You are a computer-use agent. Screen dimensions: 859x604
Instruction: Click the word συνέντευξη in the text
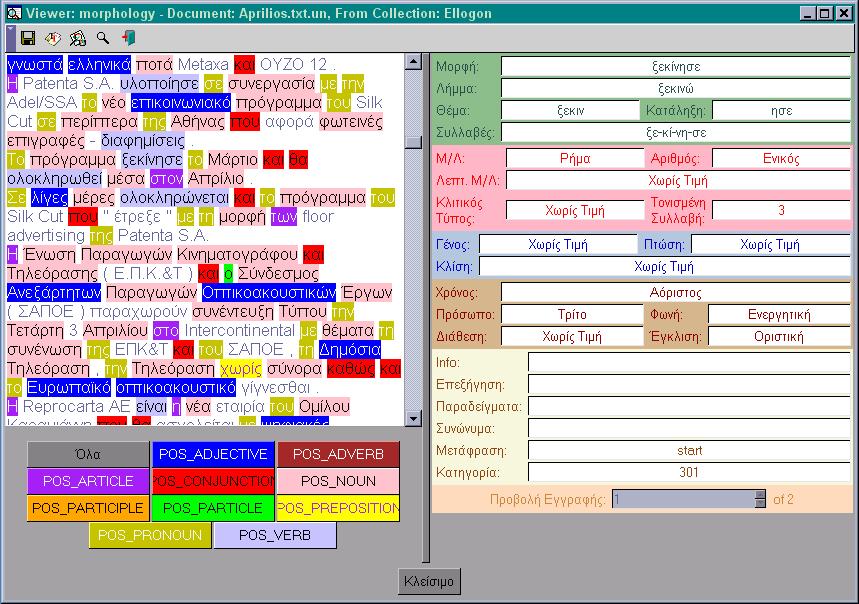[x=233, y=312]
